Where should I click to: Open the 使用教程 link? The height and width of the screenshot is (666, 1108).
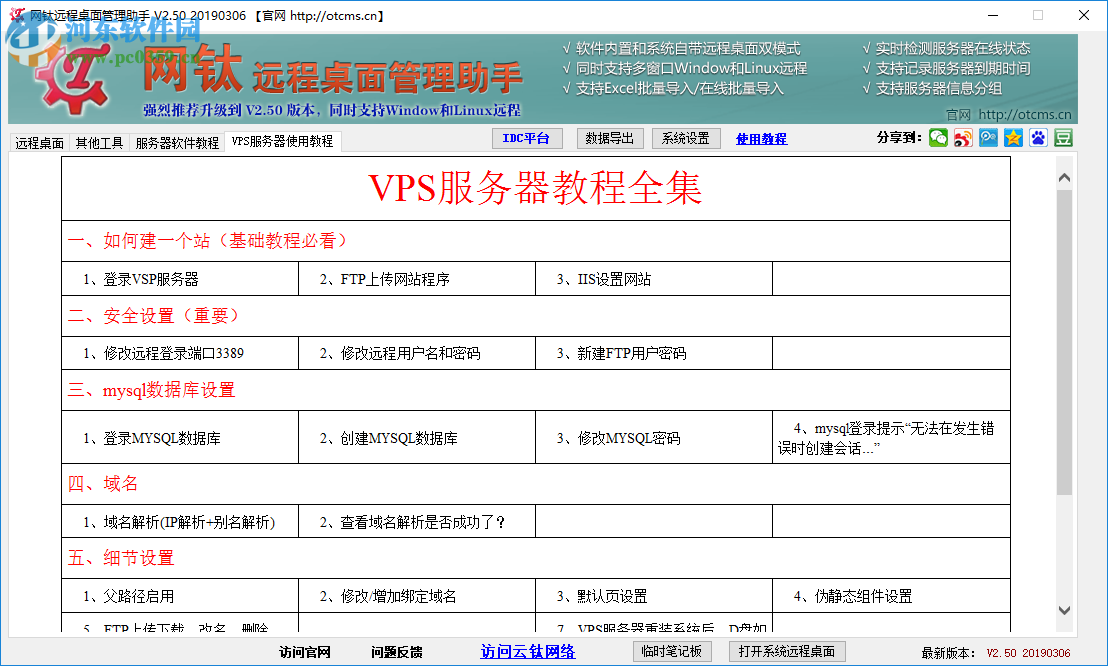coord(761,138)
